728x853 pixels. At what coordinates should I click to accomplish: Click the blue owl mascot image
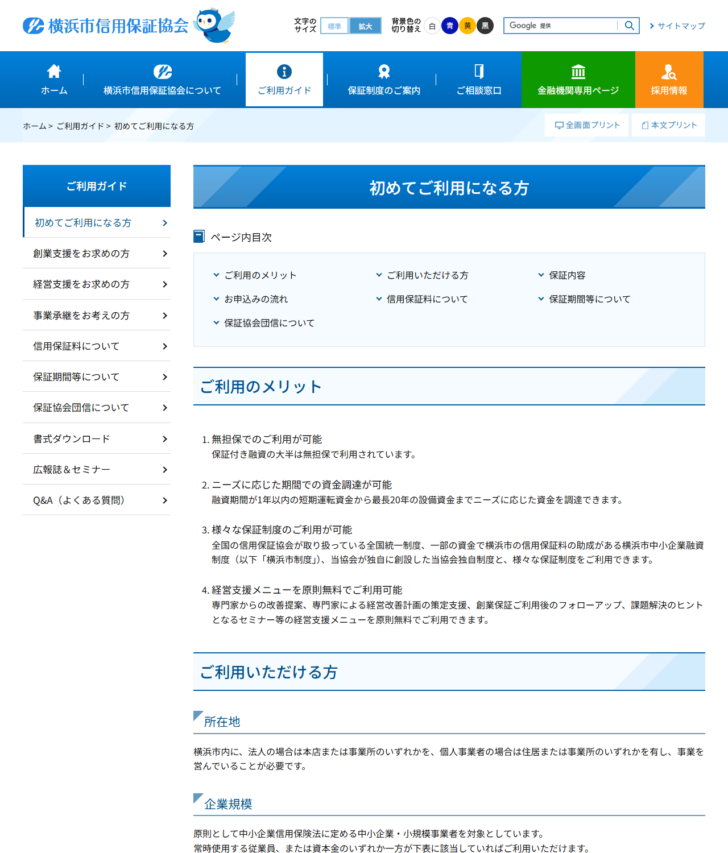[x=215, y=25]
